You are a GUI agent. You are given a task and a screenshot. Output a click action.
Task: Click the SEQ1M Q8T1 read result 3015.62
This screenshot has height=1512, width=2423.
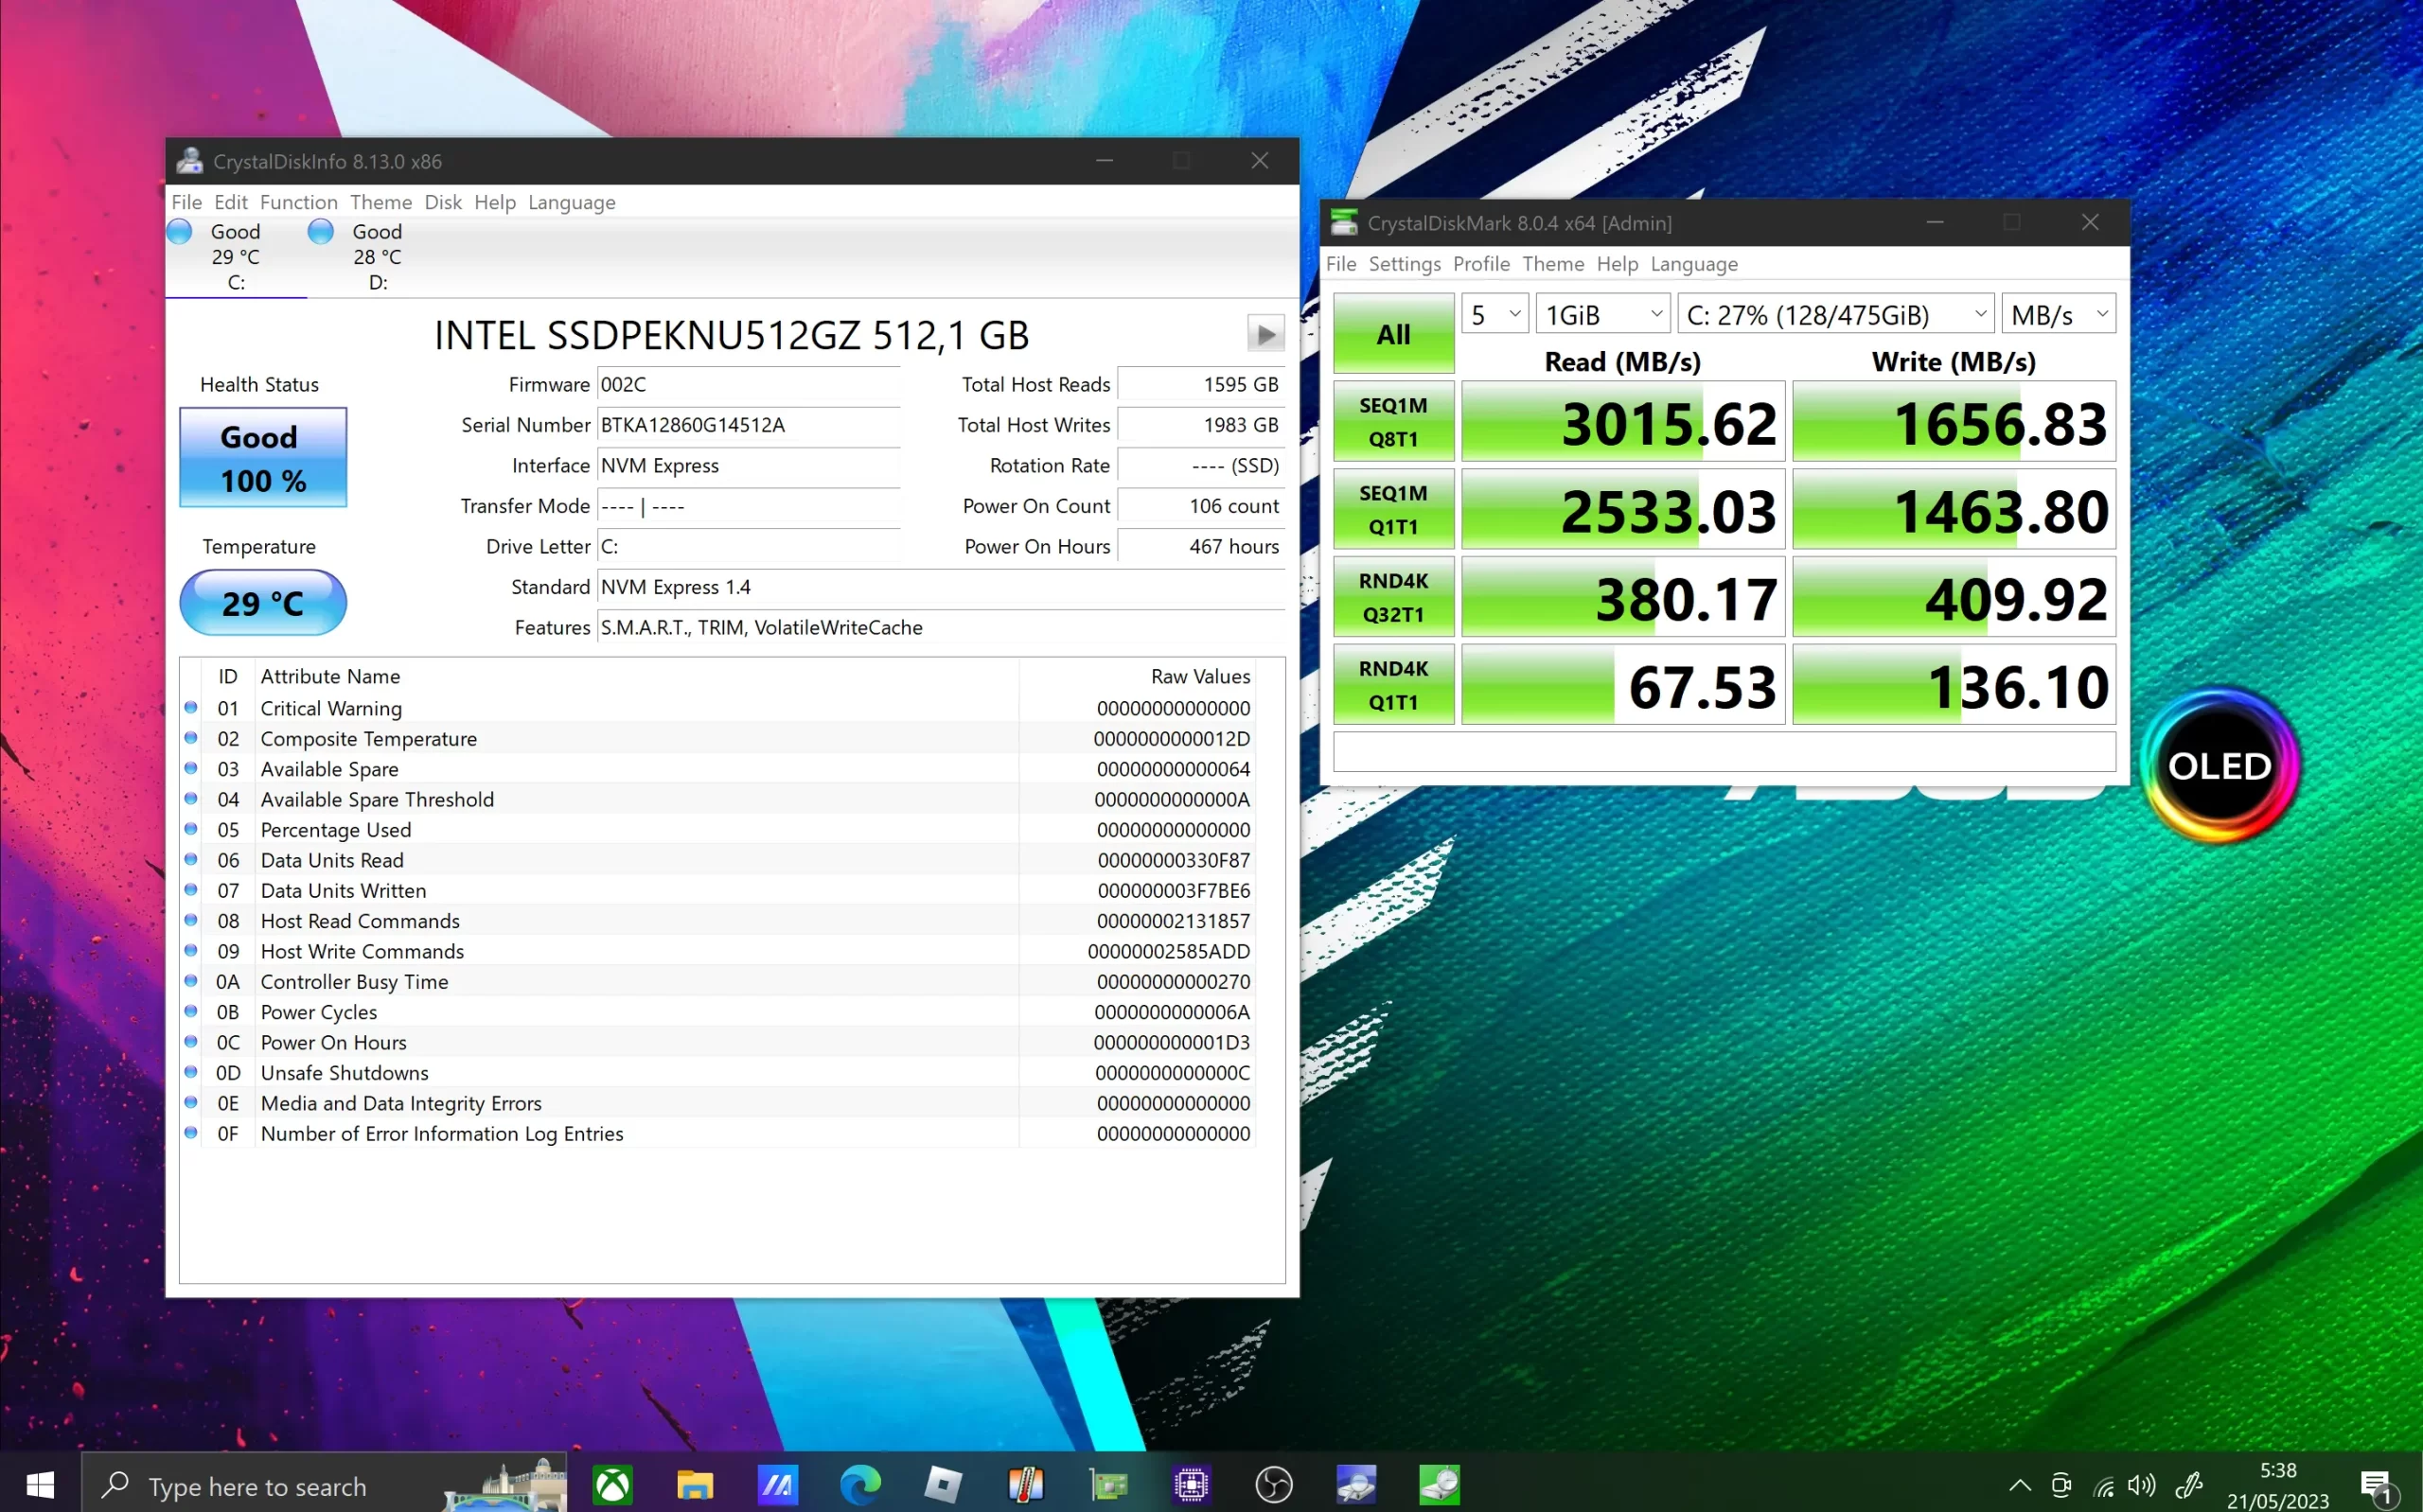(1623, 421)
